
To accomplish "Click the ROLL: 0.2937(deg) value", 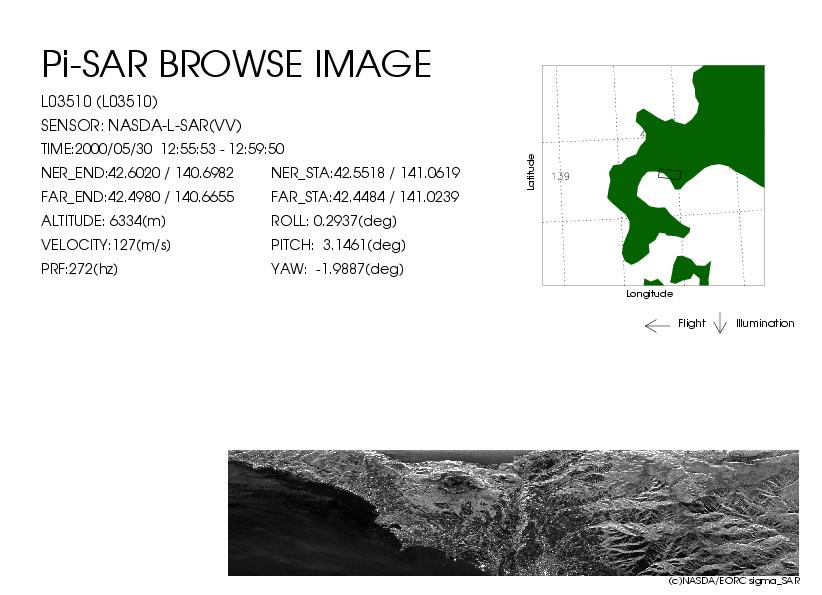I will (333, 221).
